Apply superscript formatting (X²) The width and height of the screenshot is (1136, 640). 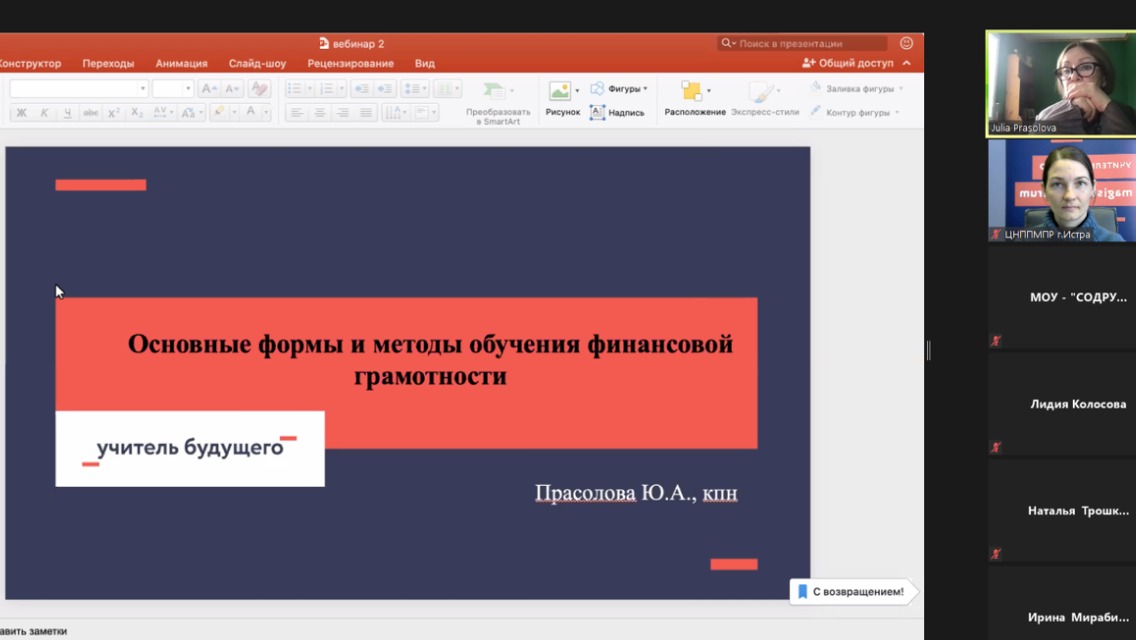click(x=113, y=112)
